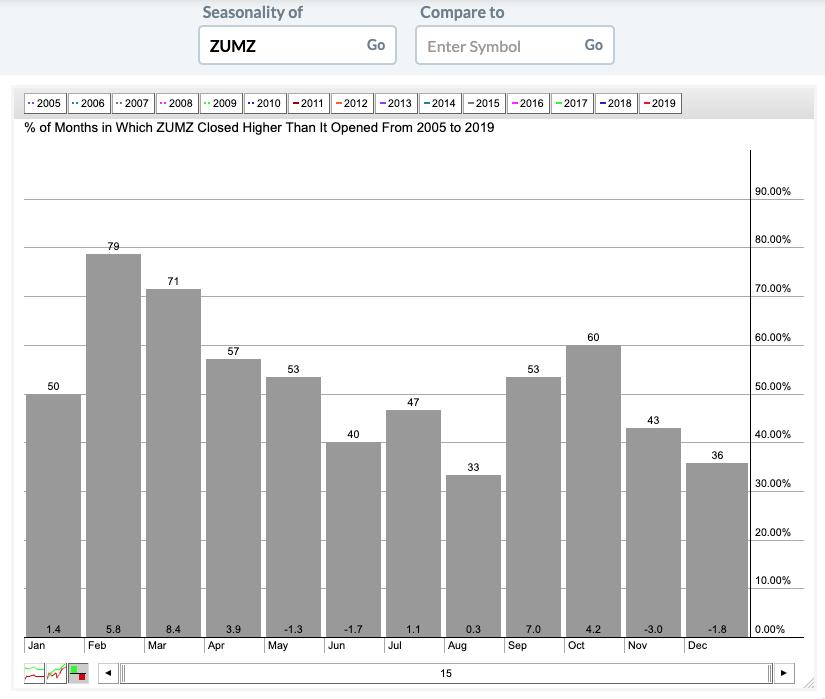Click Go next to the ZUMZ symbol
Image resolution: width=825 pixels, height=699 pixels.
(376, 45)
